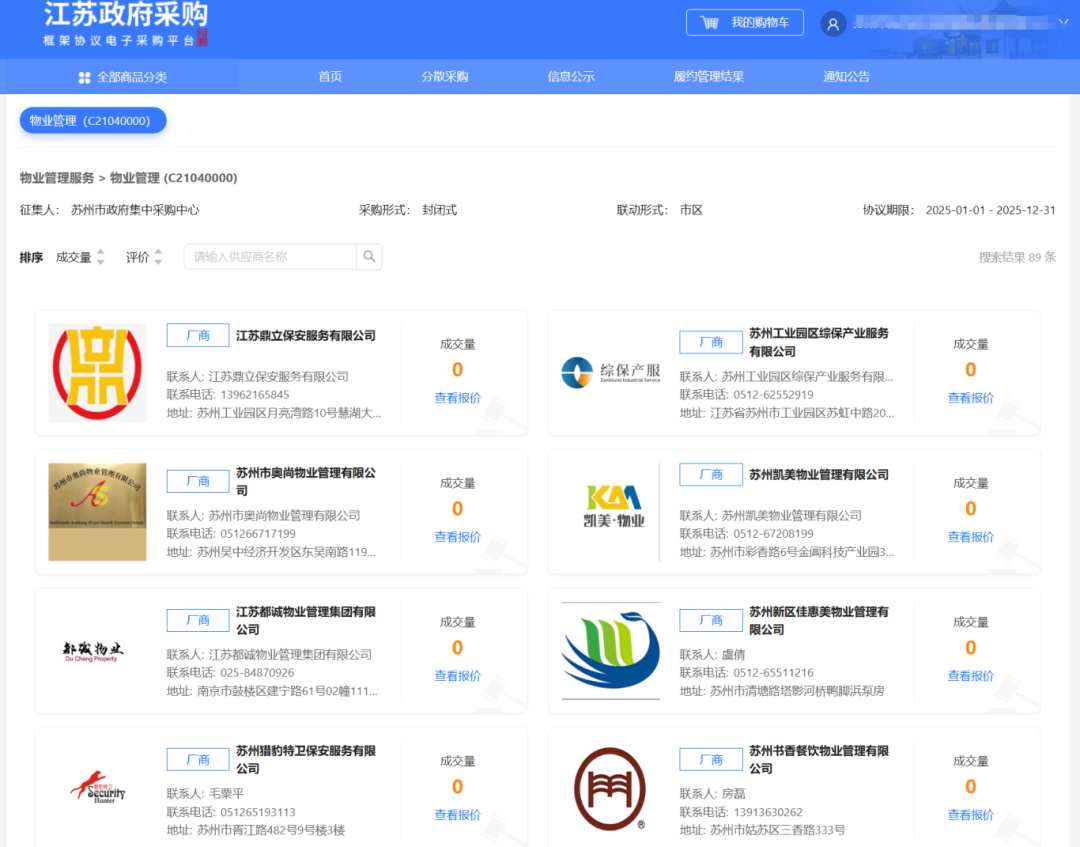Open 苏州书香餐饮物业管理有限公司 company name
This screenshot has height=847, width=1080.
(819, 760)
